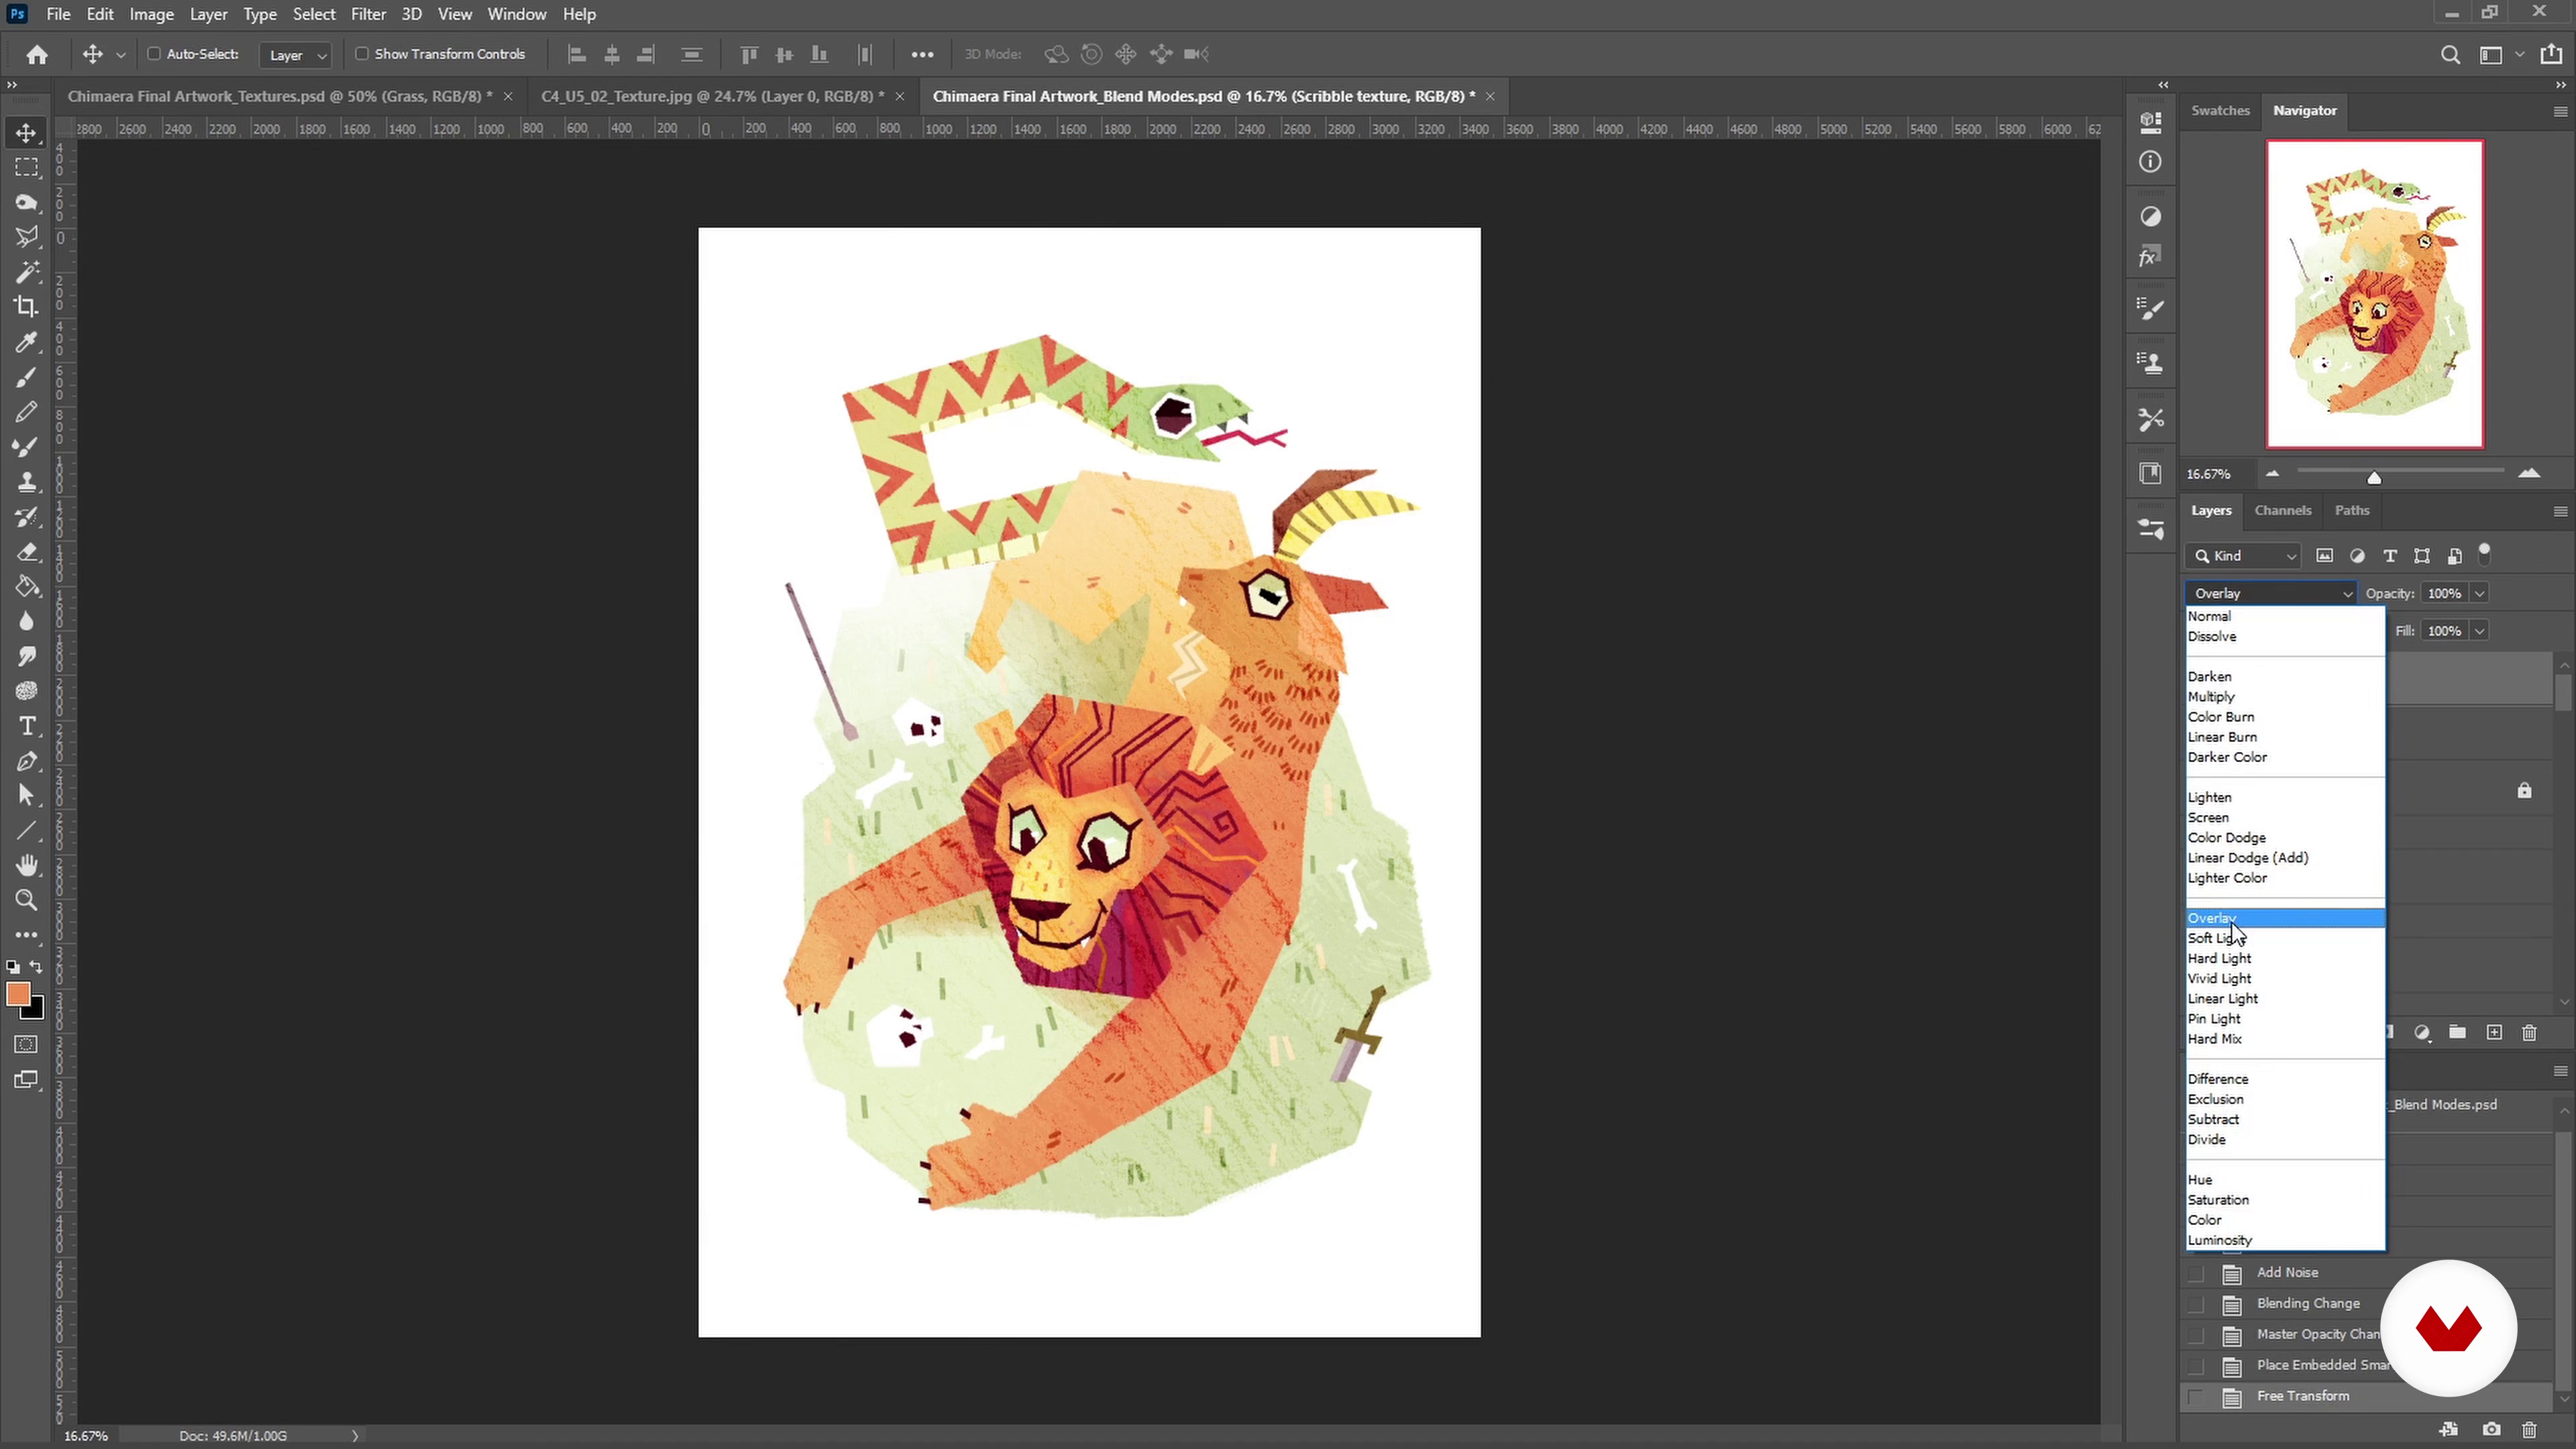Viewport: 2576px width, 1449px height.
Task: Toggle history brush source for Blending Change
Action: tap(2196, 1305)
